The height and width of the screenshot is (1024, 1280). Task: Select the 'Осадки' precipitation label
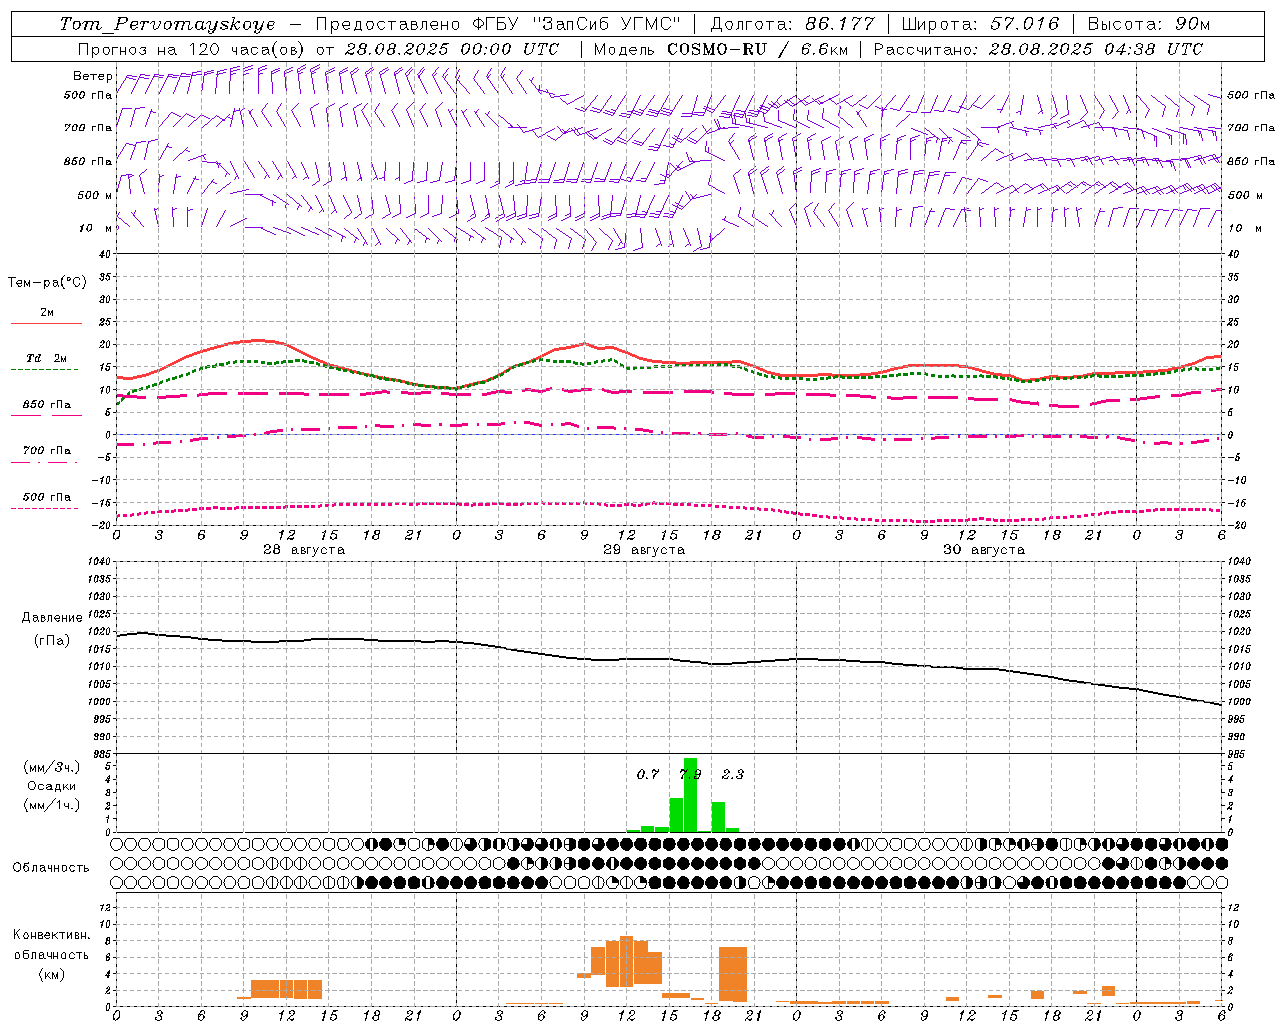coord(52,786)
